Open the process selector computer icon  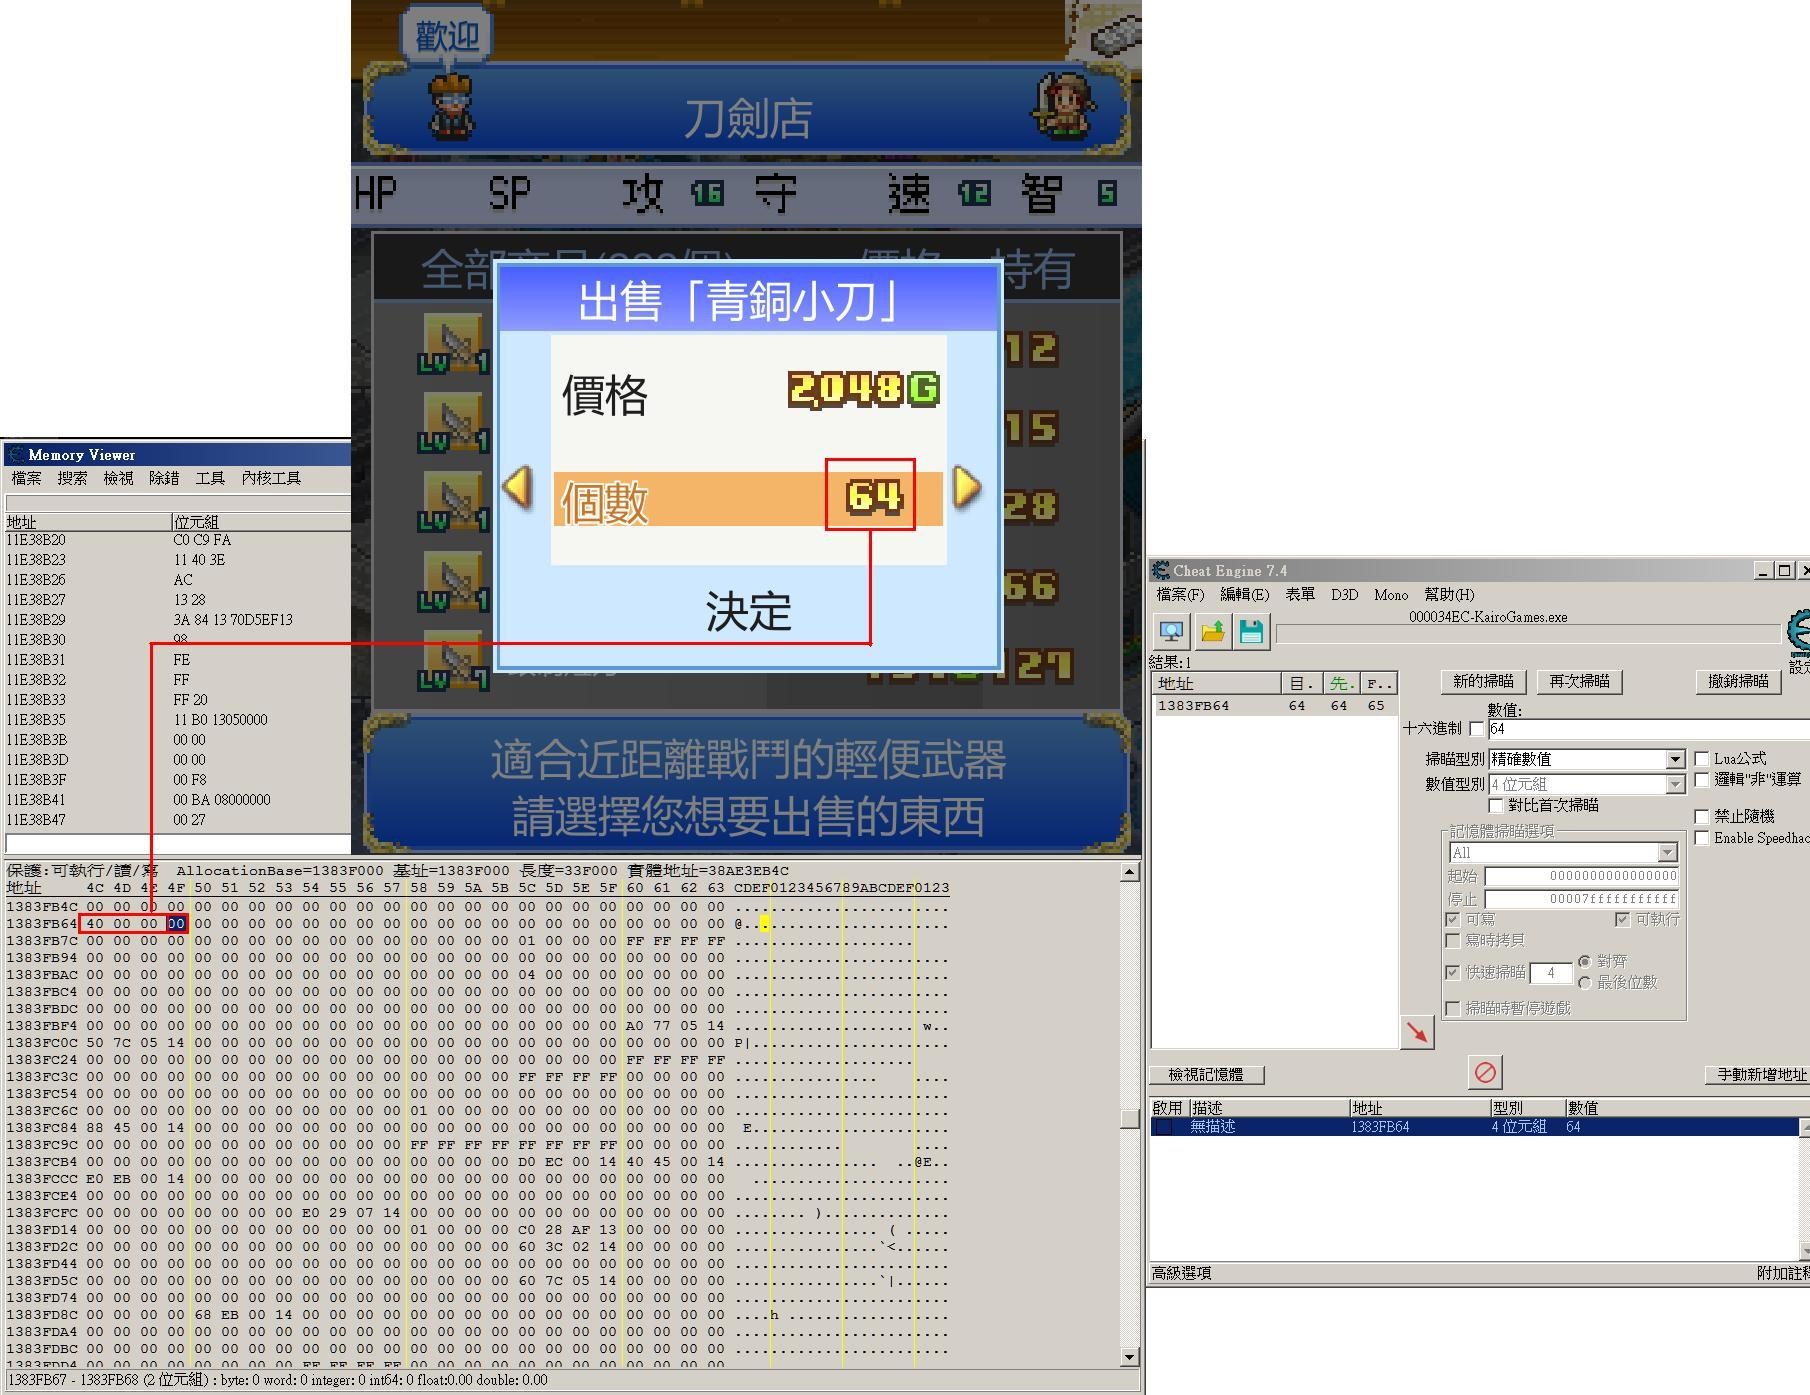[x=1171, y=632]
